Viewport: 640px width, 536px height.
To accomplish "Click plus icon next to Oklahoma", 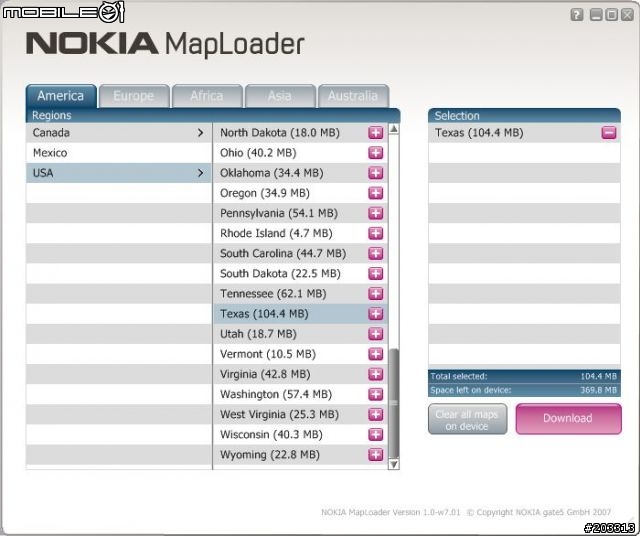I will click(x=376, y=173).
